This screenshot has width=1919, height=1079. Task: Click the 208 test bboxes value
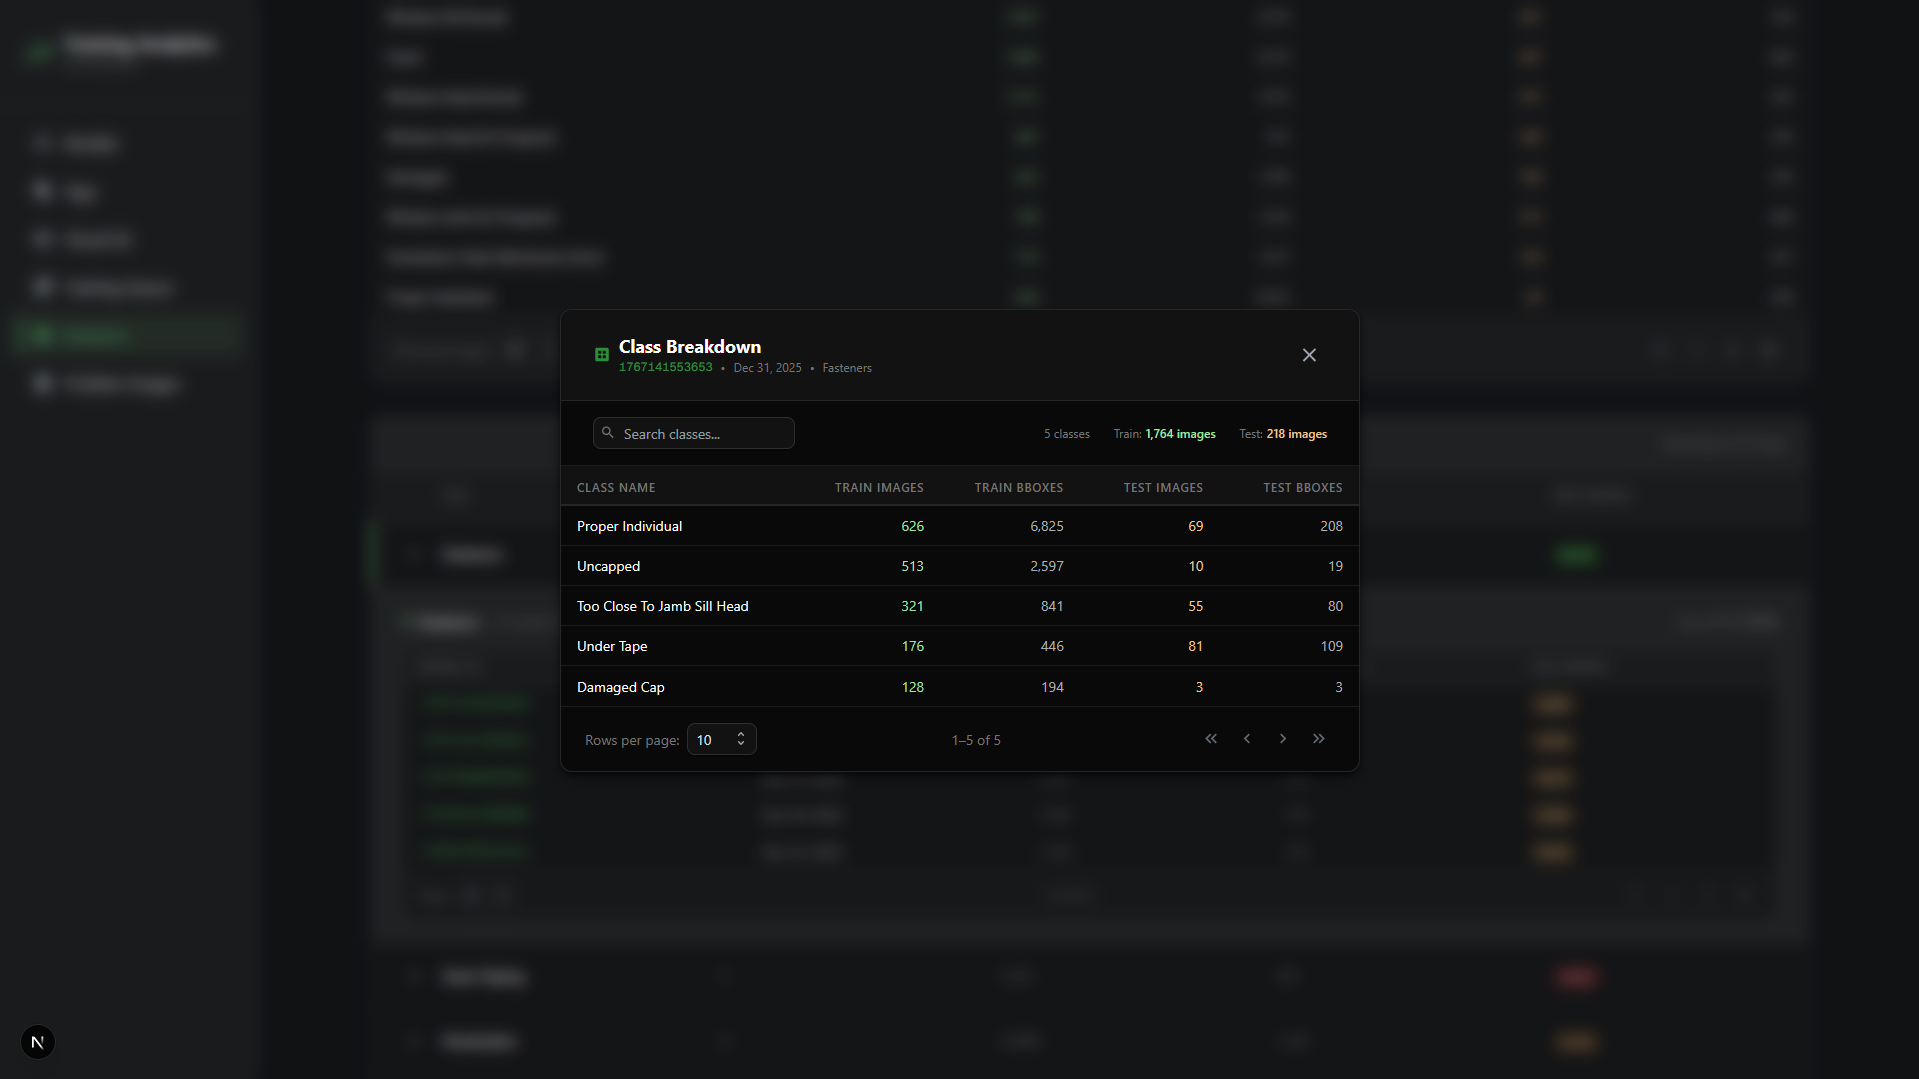click(1332, 526)
